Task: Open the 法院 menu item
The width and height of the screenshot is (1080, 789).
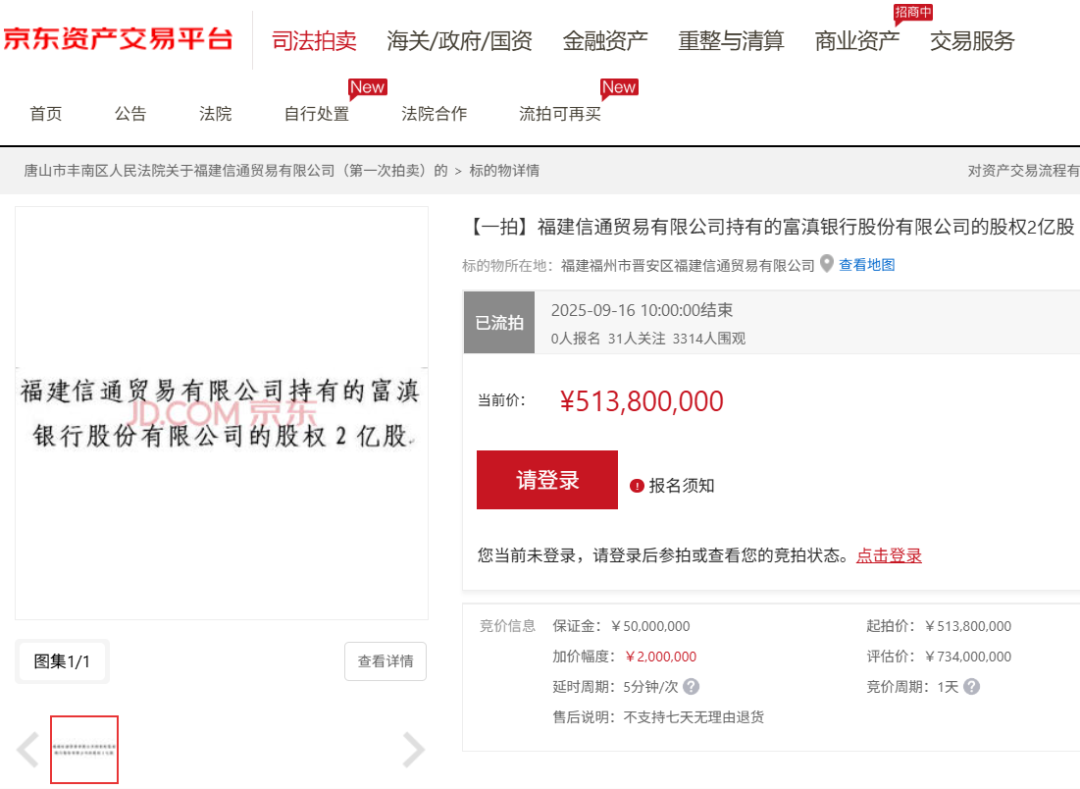Action: (216, 114)
